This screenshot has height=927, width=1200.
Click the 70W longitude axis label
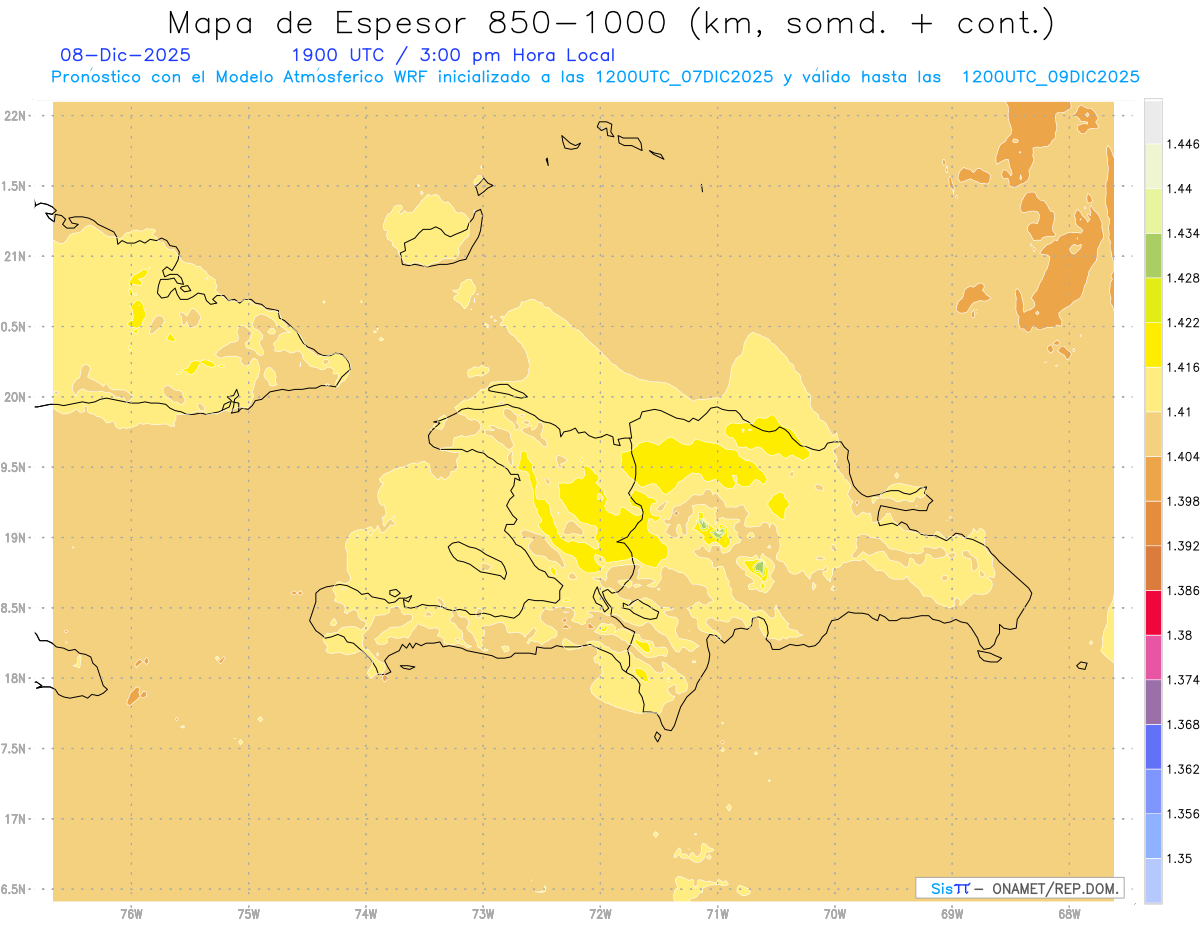pos(835,914)
